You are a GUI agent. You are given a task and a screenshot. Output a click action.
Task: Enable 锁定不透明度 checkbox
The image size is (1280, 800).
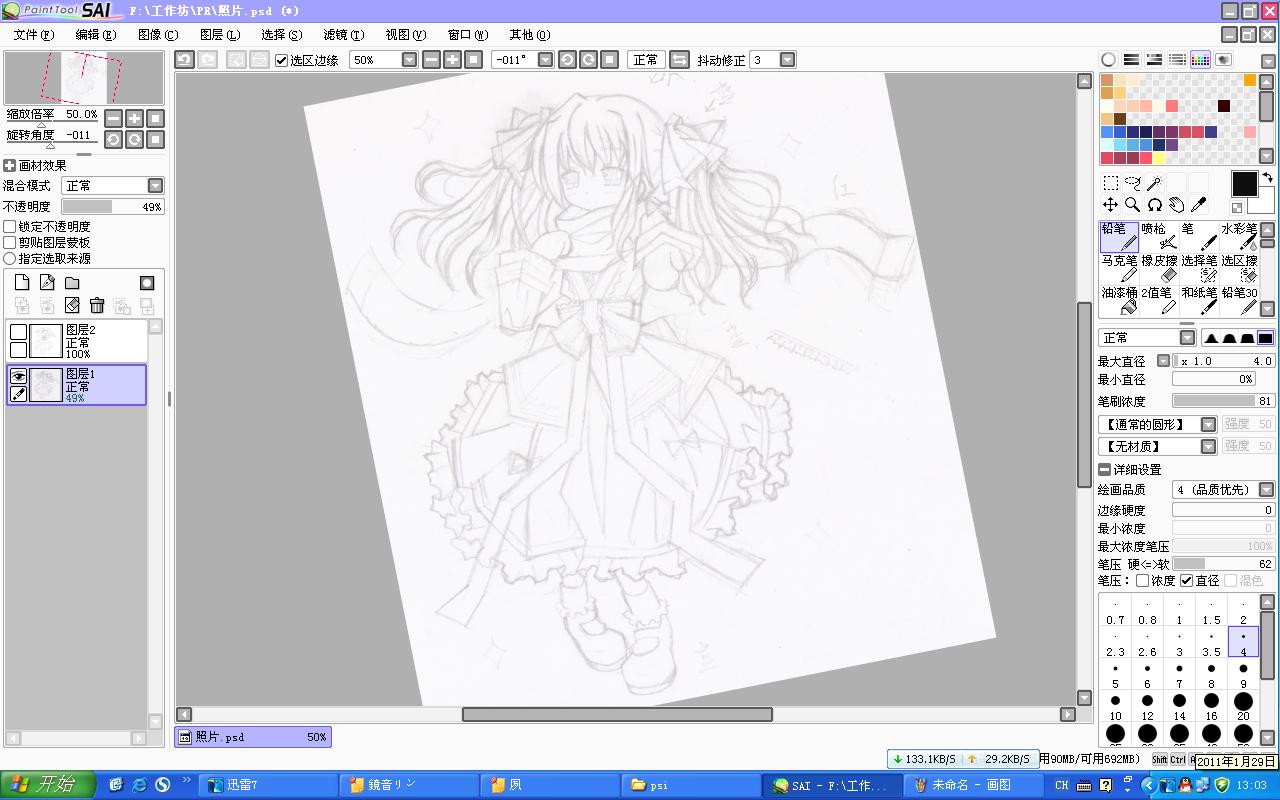pos(10,227)
